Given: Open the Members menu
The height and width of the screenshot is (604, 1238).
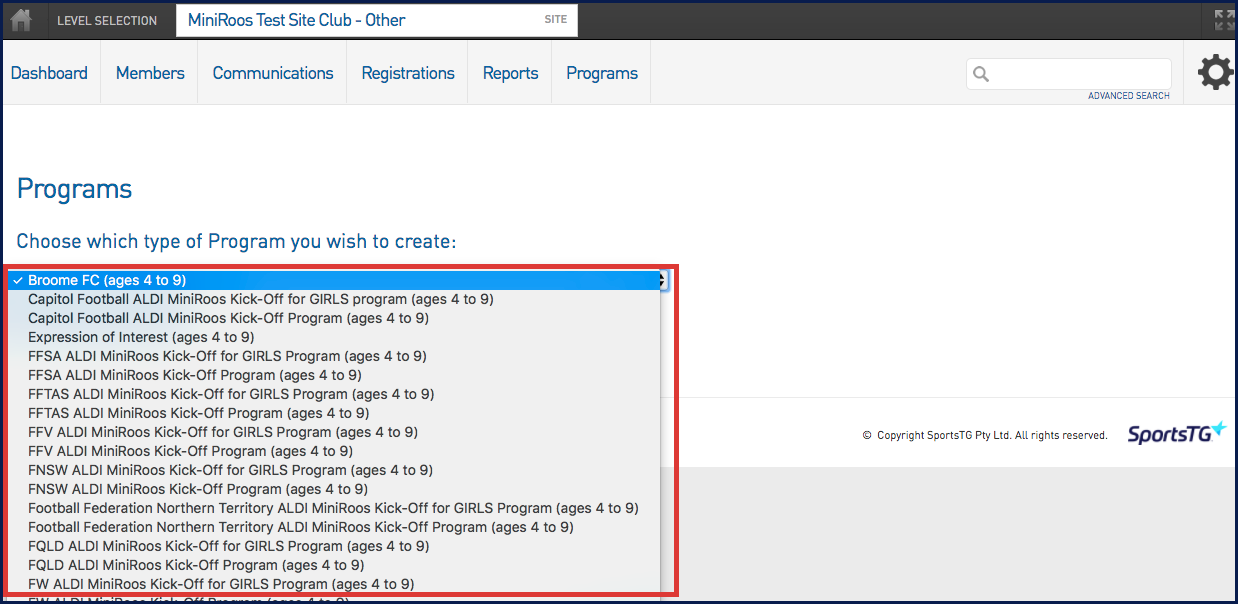Looking at the screenshot, I should click(x=150, y=73).
